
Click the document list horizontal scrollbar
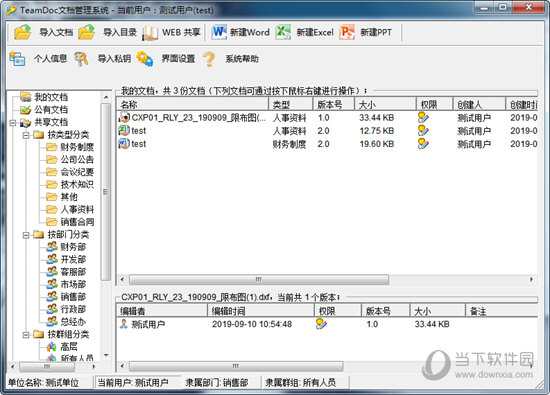pos(259,280)
